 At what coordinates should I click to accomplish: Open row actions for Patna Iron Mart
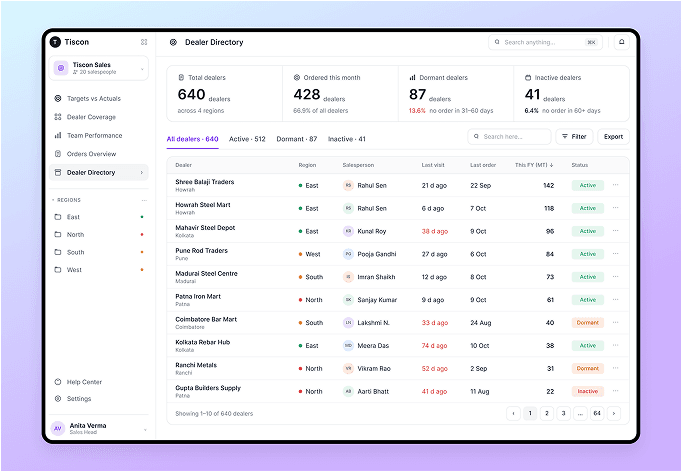615,299
